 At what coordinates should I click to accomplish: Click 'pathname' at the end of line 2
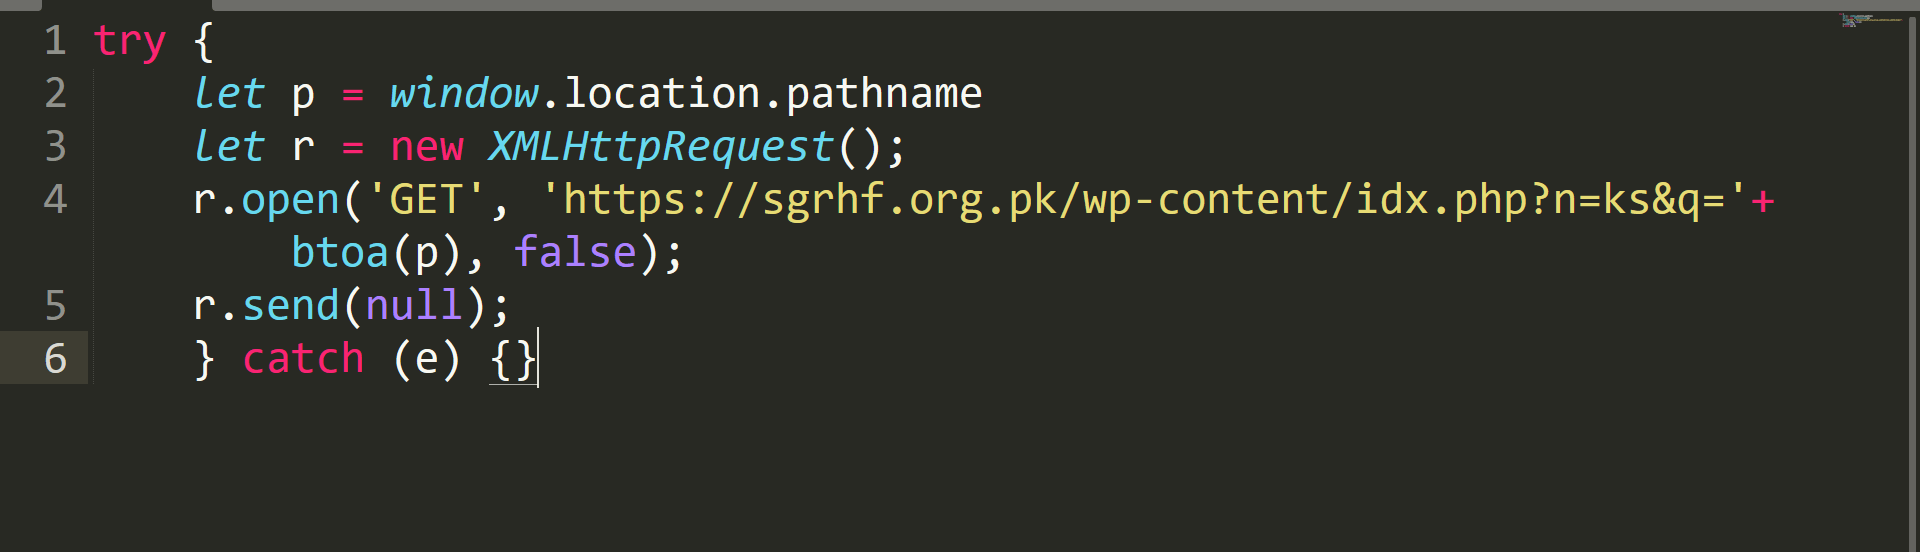point(884,95)
